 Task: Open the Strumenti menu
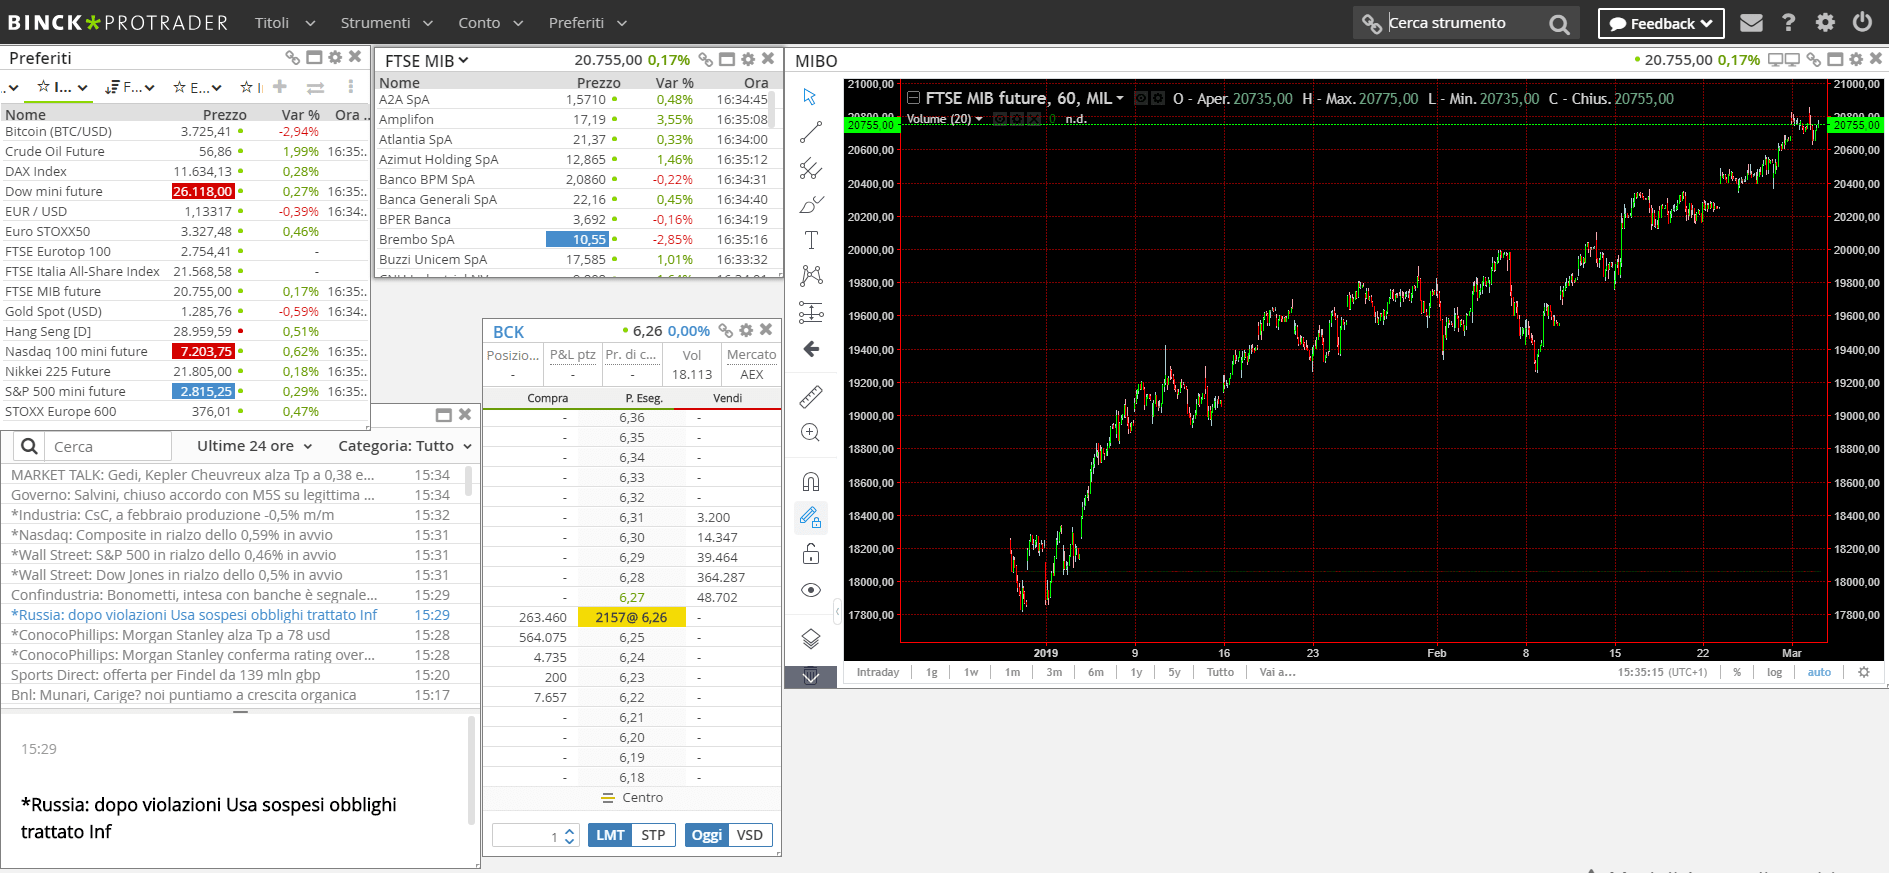[387, 22]
